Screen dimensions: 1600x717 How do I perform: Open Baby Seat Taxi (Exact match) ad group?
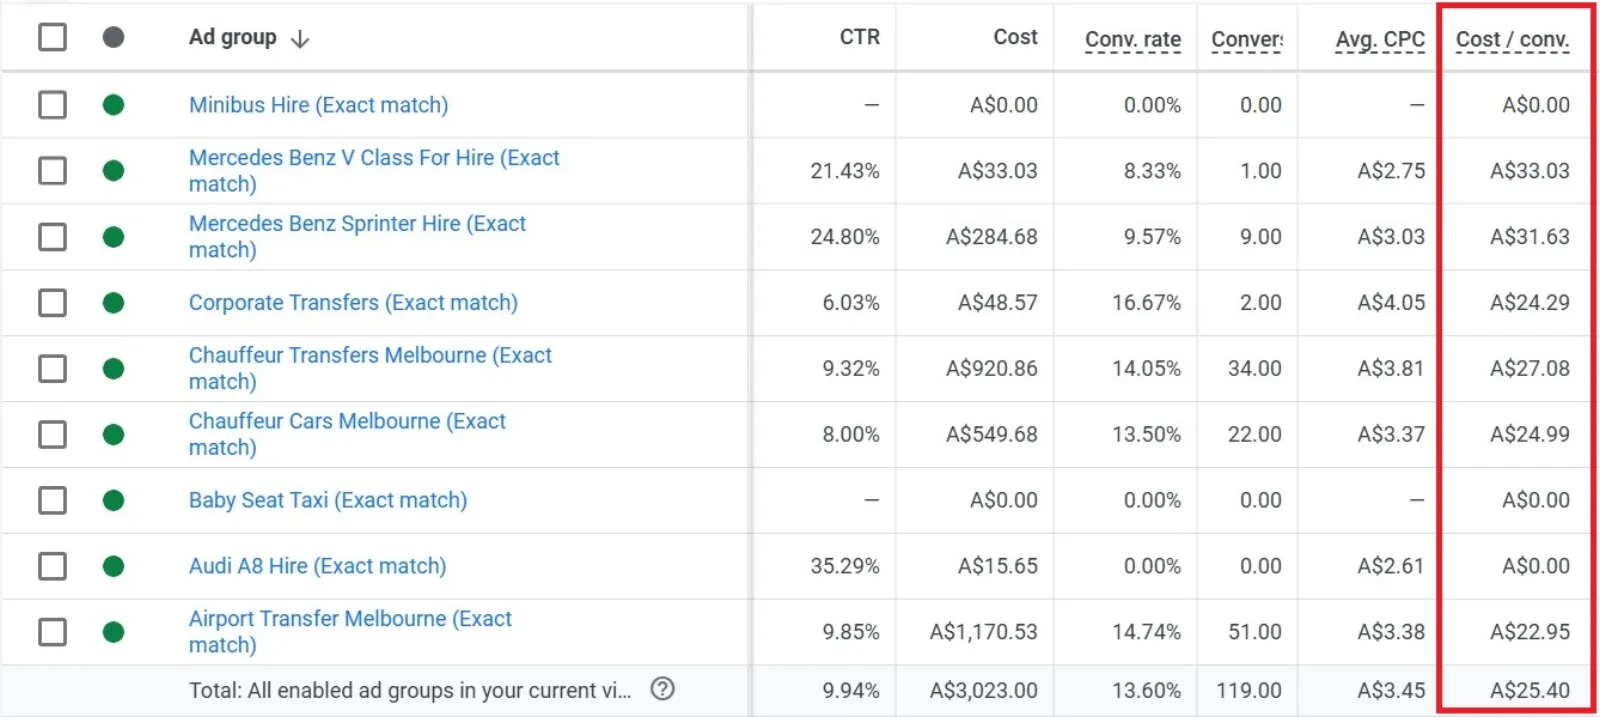pyautogui.click(x=328, y=500)
